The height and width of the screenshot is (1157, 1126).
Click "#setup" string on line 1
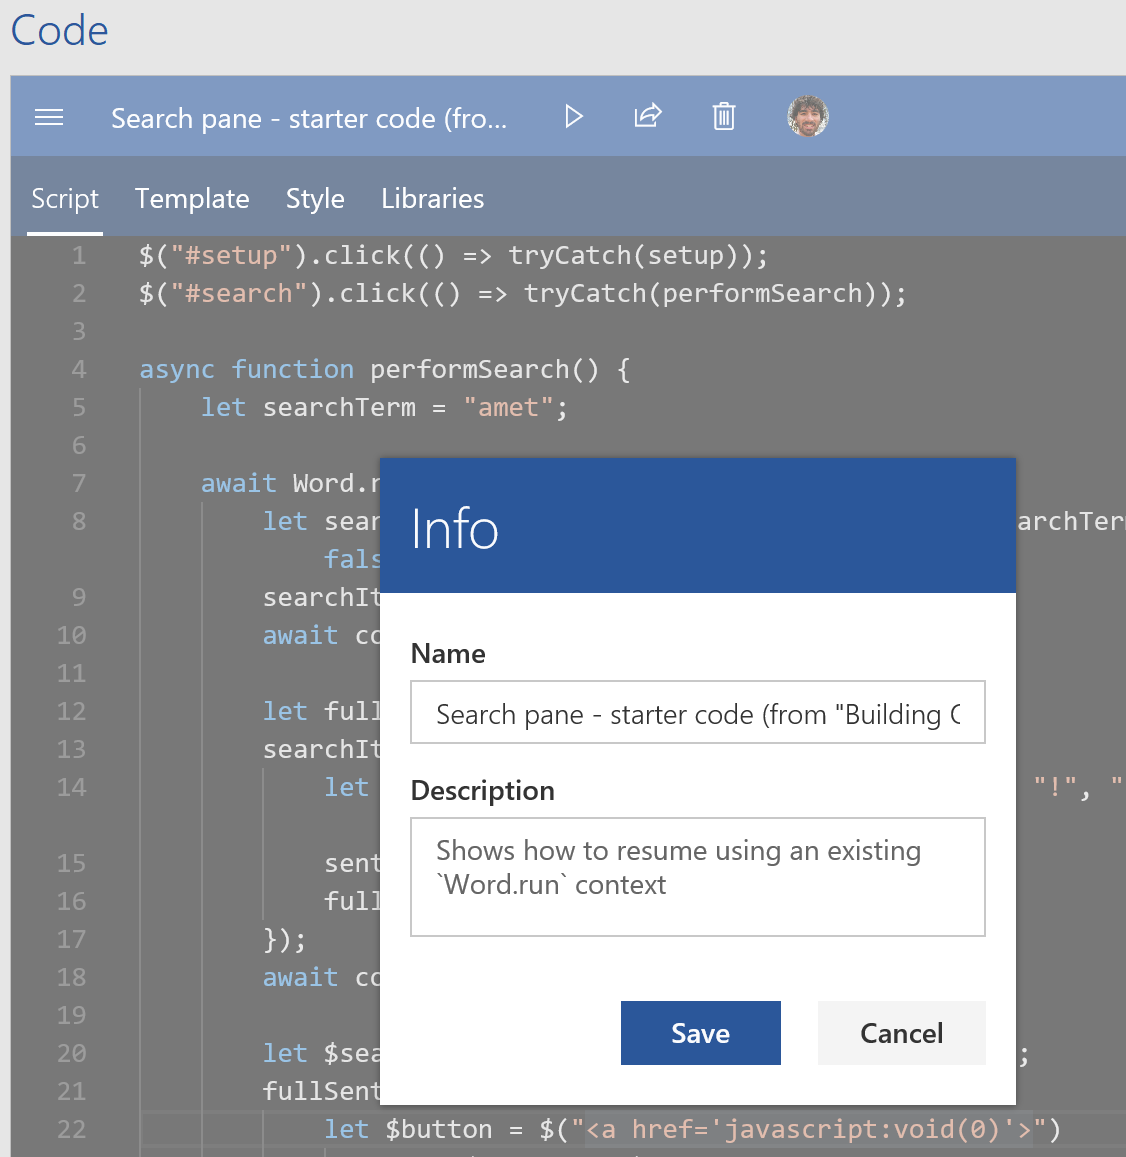(x=232, y=255)
